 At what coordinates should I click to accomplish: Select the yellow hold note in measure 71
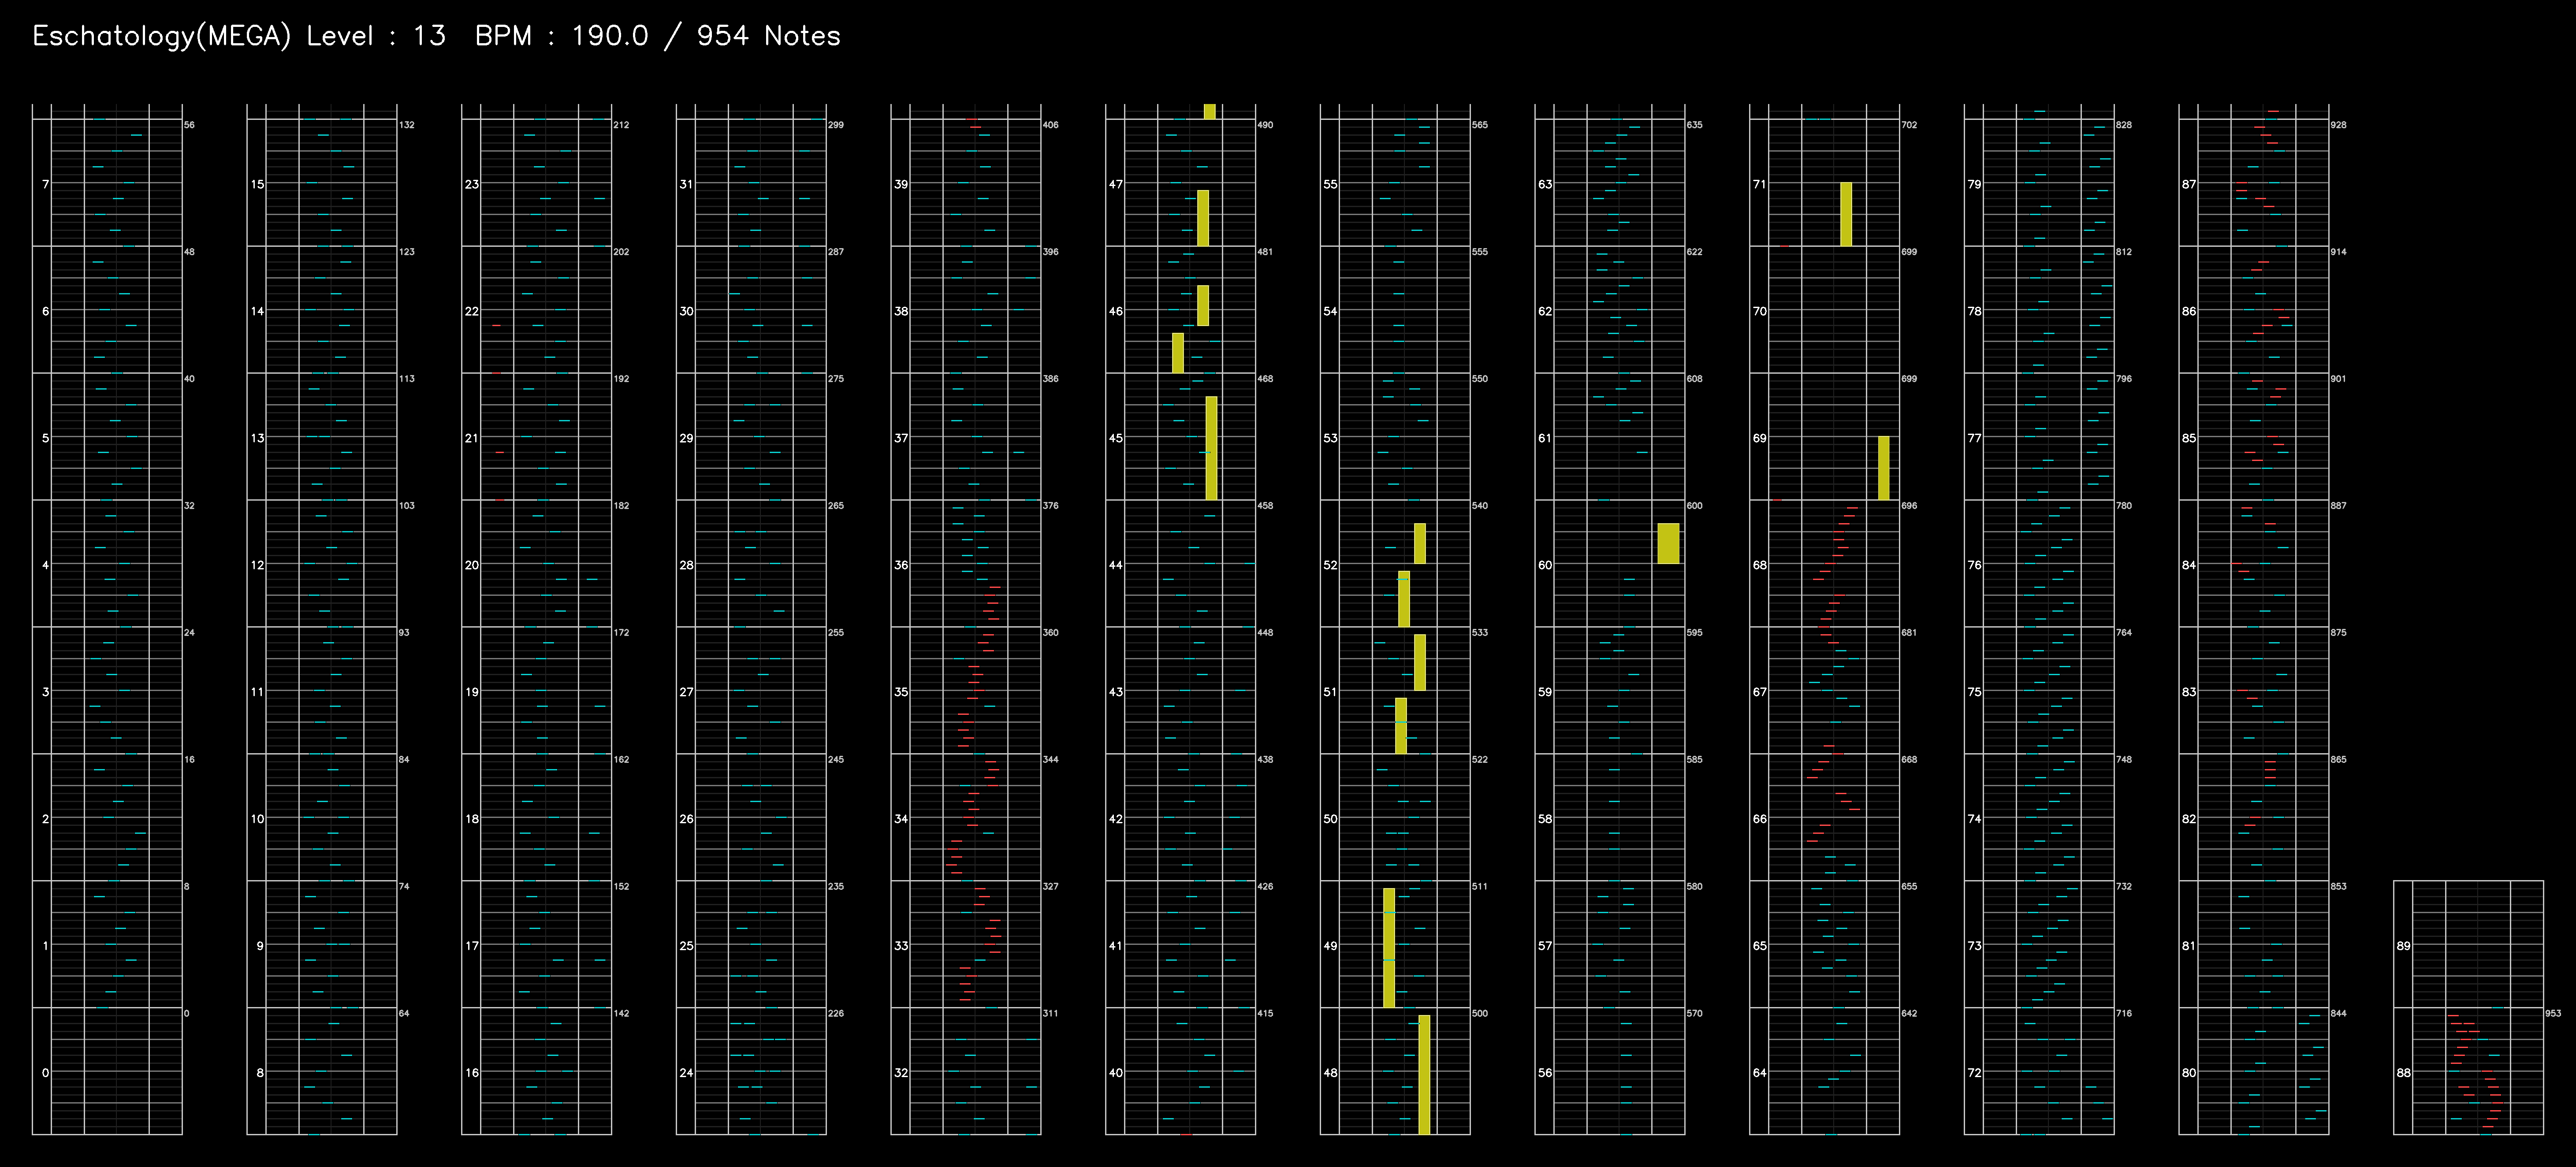(x=1846, y=214)
